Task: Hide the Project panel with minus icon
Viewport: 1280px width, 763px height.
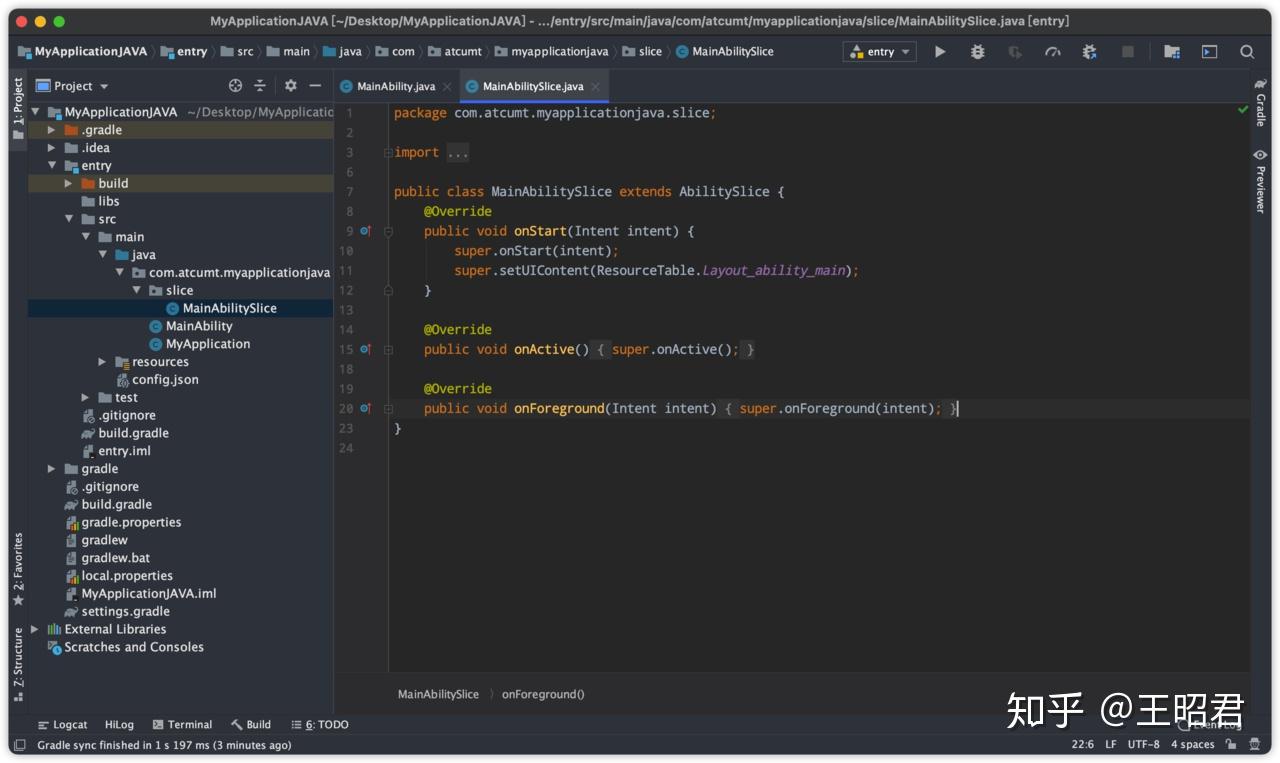Action: 316,86
